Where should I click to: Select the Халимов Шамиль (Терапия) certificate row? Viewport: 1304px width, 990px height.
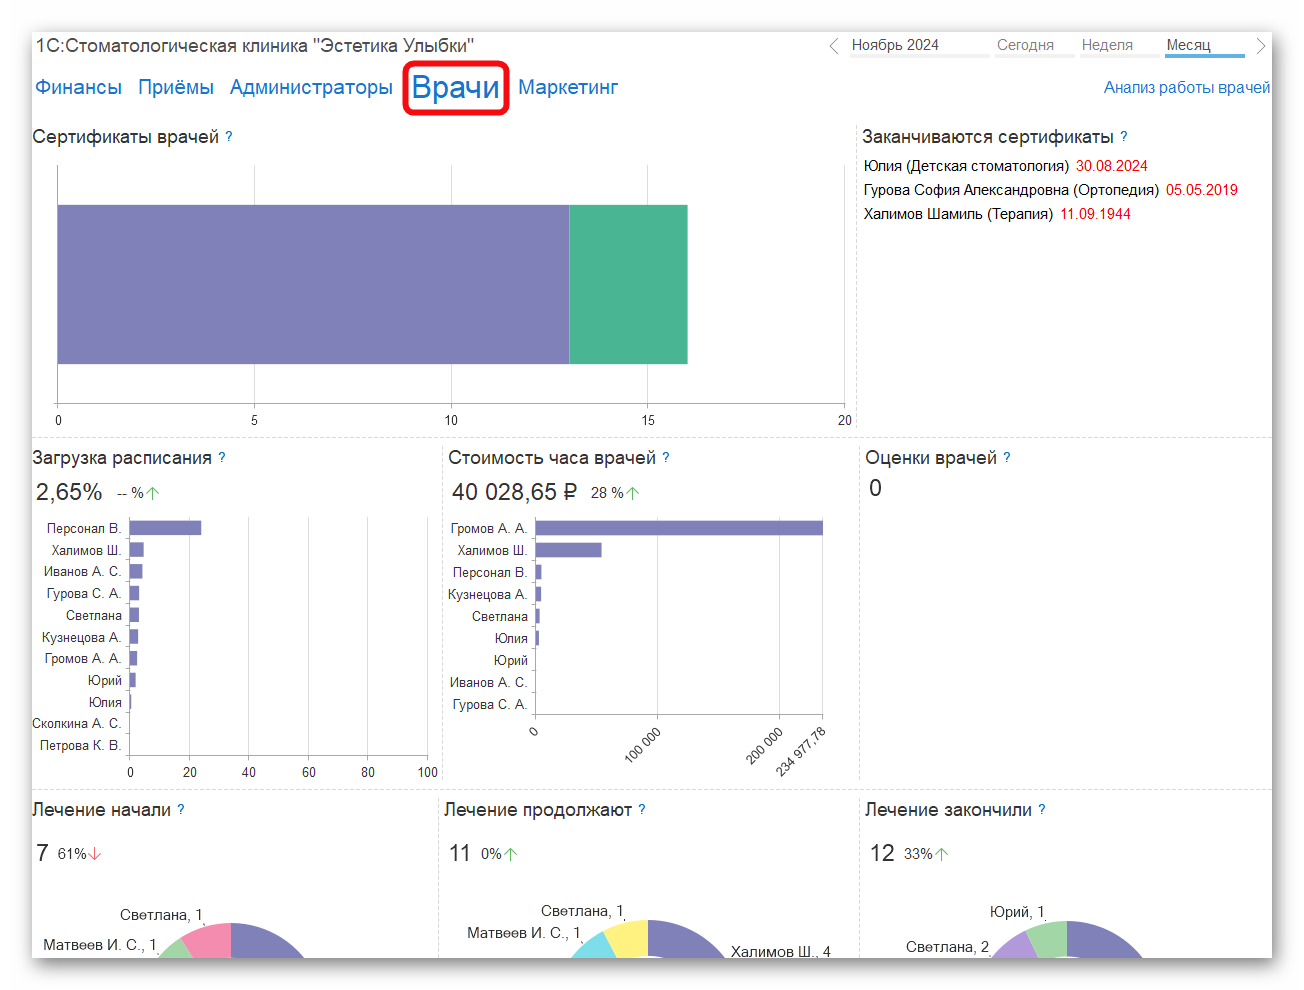click(997, 214)
